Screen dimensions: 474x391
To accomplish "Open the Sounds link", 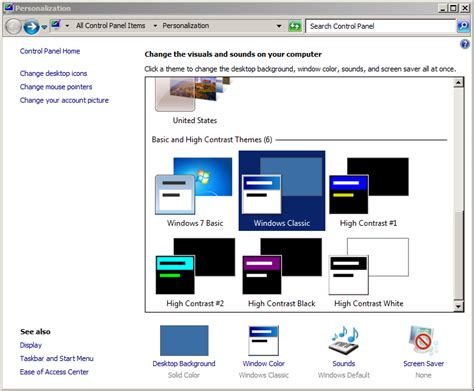I will coord(344,364).
